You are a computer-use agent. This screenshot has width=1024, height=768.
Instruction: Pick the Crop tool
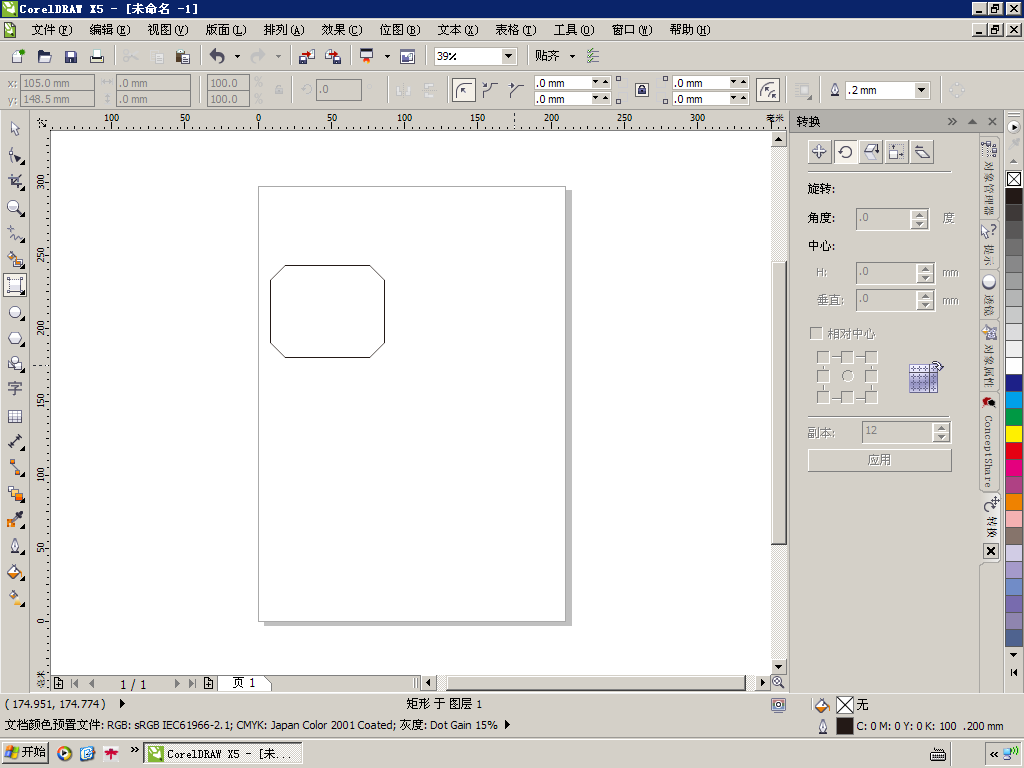click(x=15, y=181)
